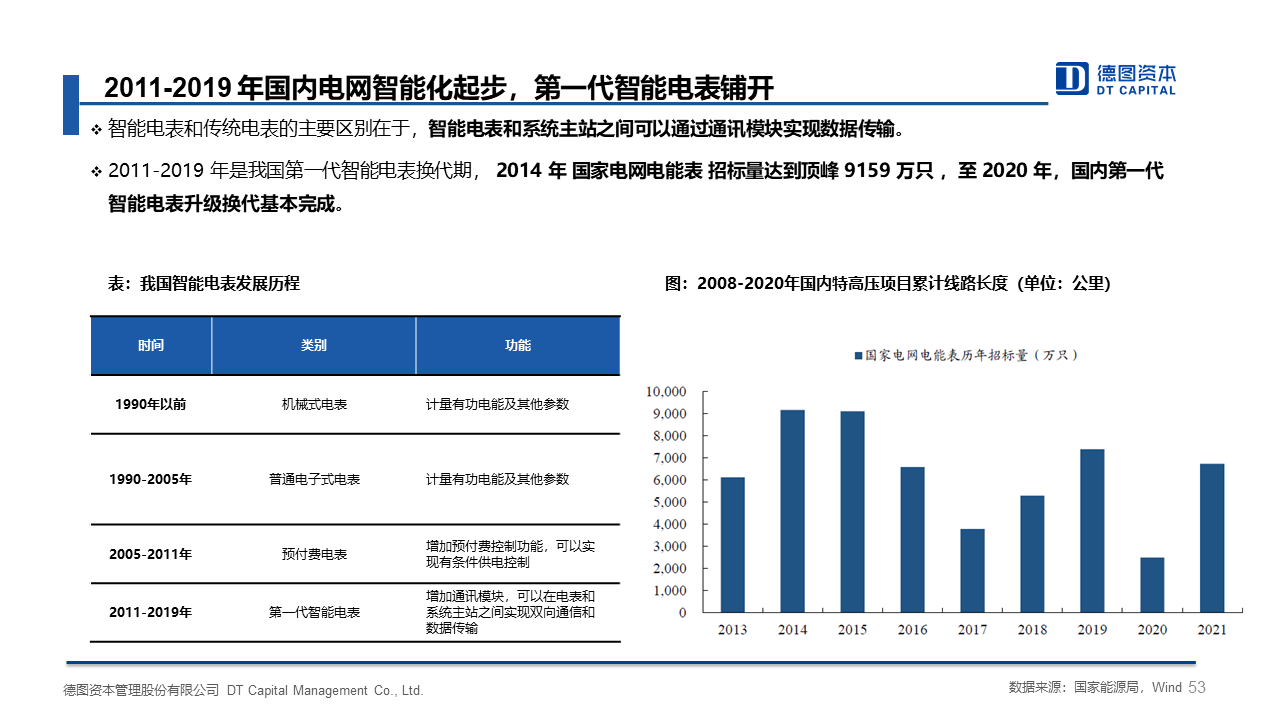
Task: Click the 功能 table header
Action: pos(518,345)
